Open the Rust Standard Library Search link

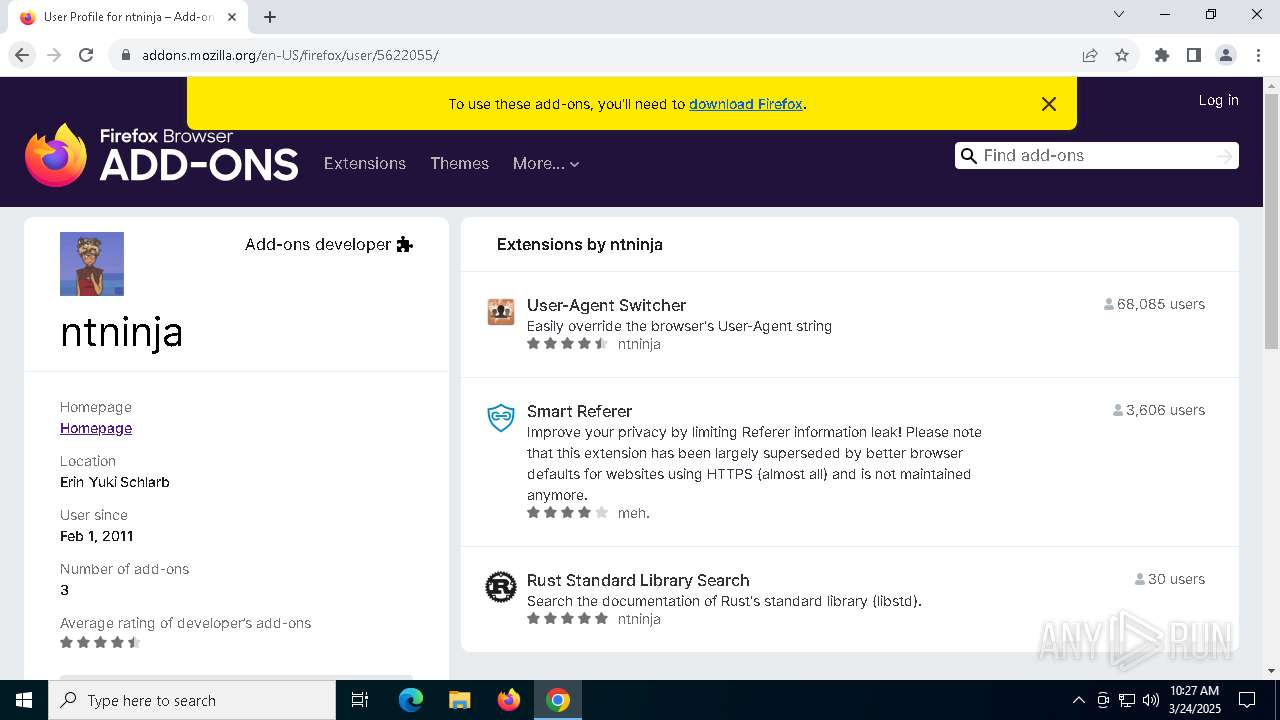tap(638, 580)
